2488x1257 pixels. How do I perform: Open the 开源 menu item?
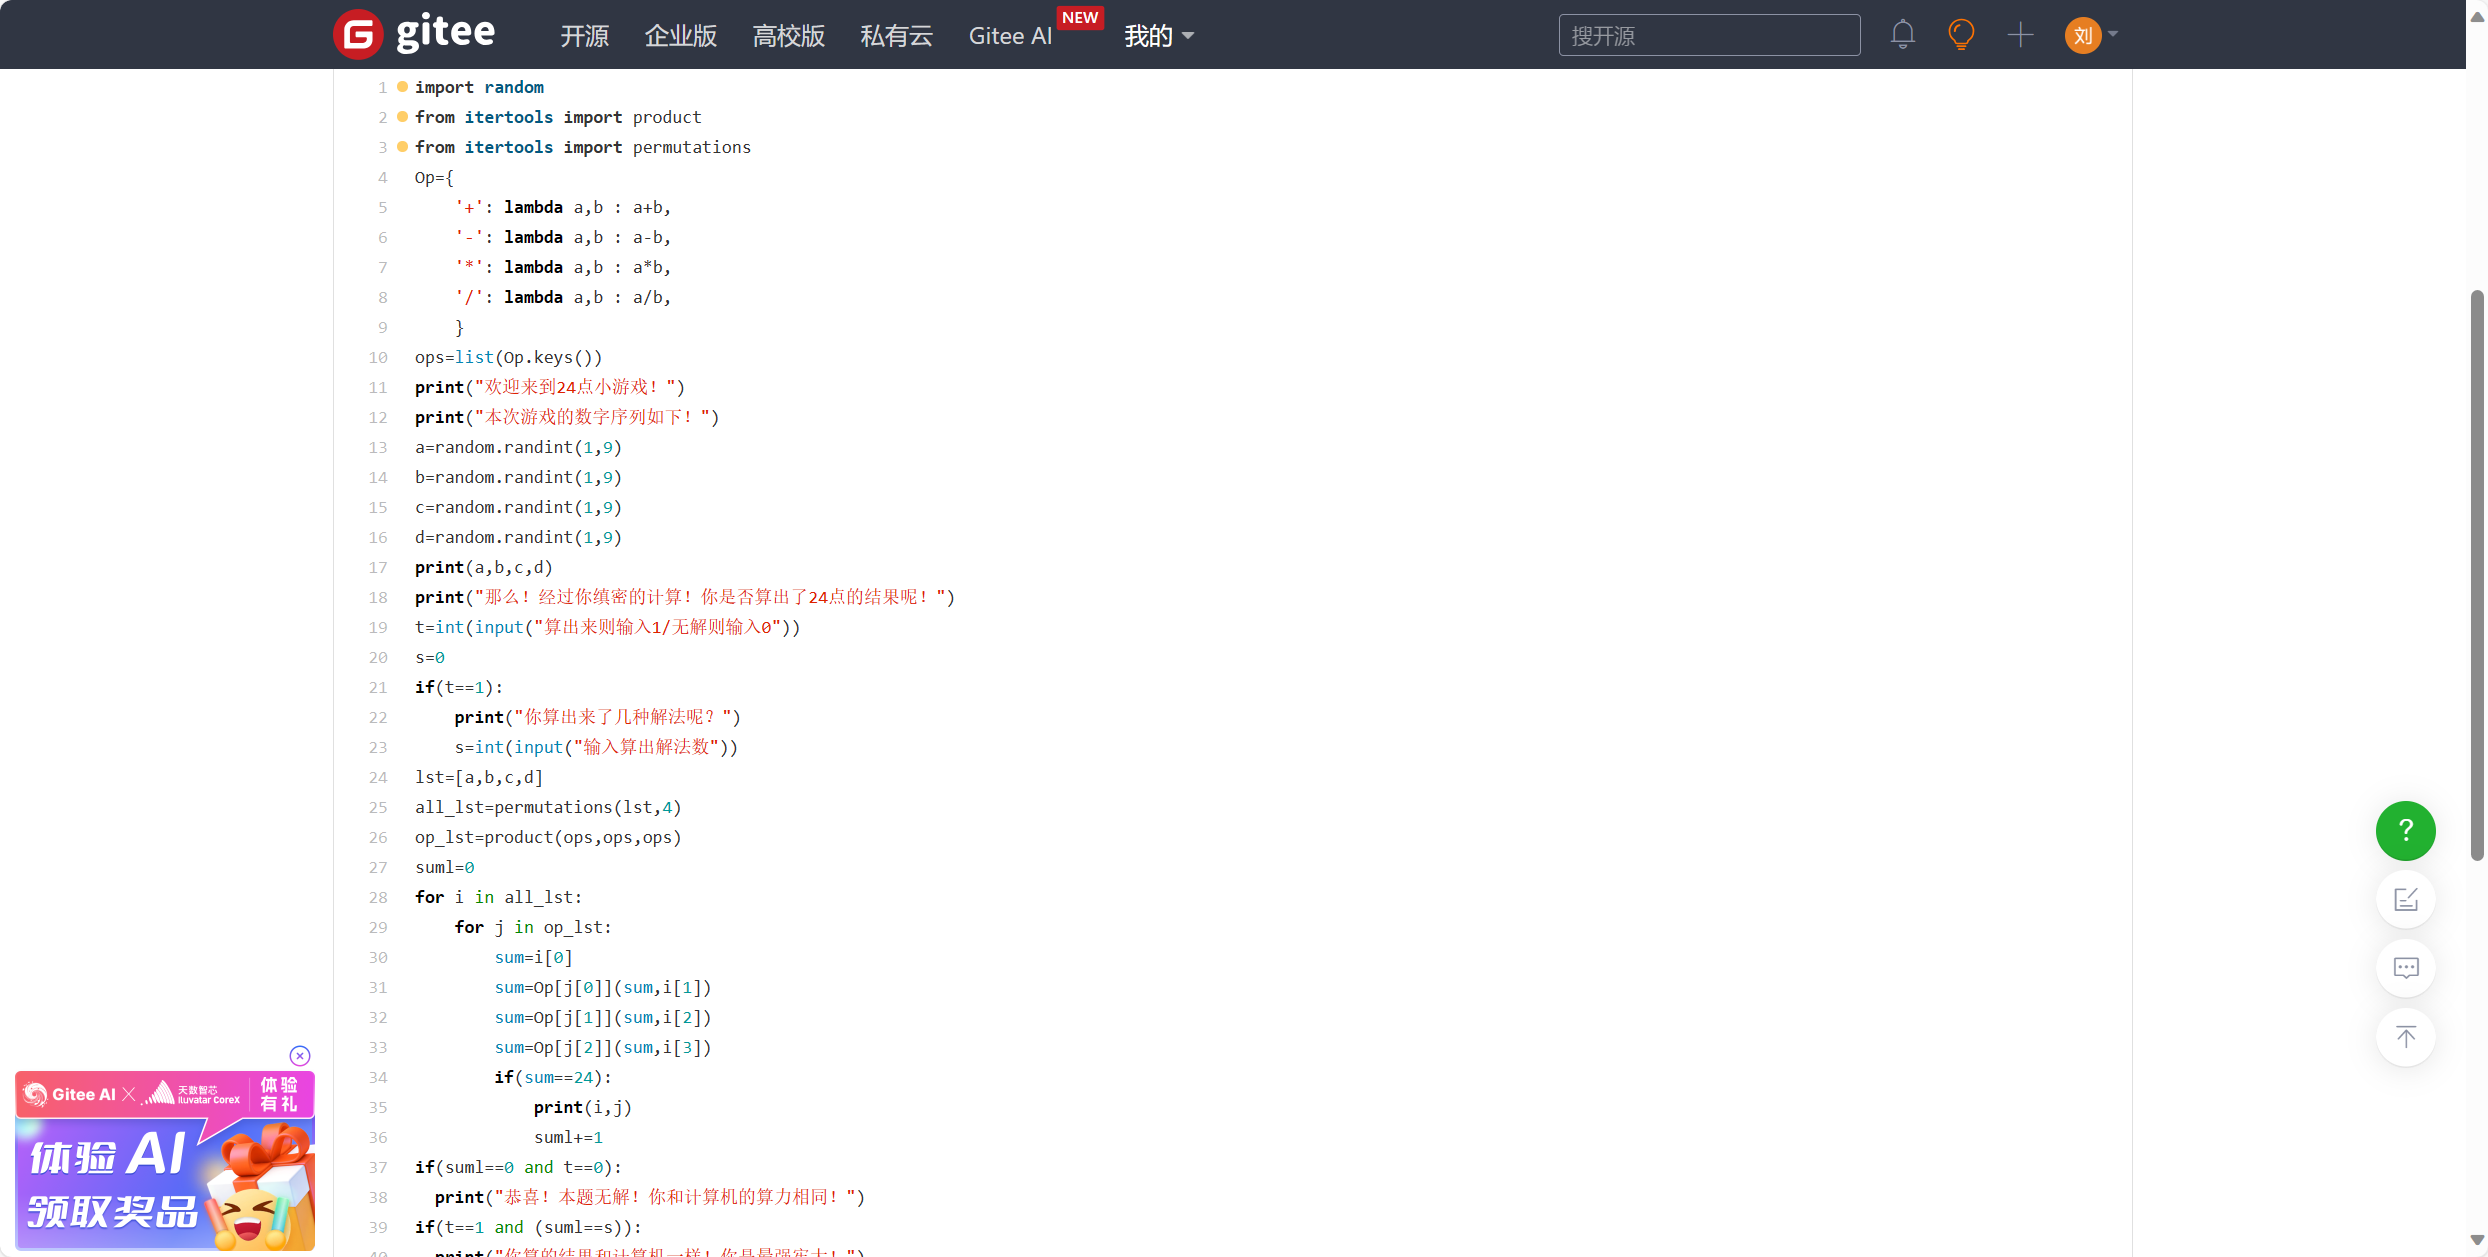tap(584, 36)
